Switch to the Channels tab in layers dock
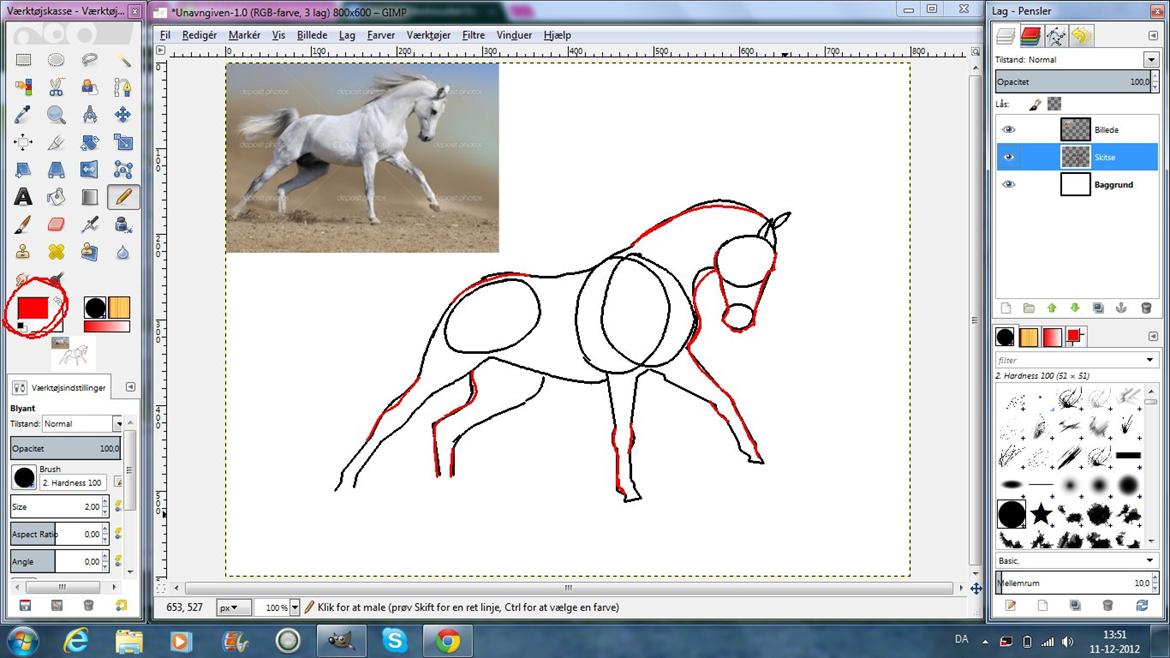This screenshot has height=658, width=1170. [1031, 37]
